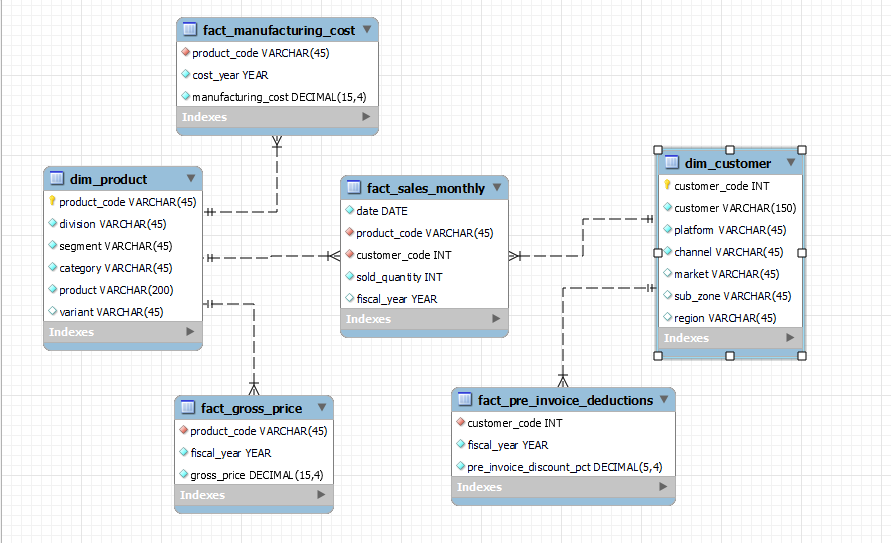Viewport: 891px width, 543px height.
Task: Click the dim_customer table icon
Action: pos(672,162)
